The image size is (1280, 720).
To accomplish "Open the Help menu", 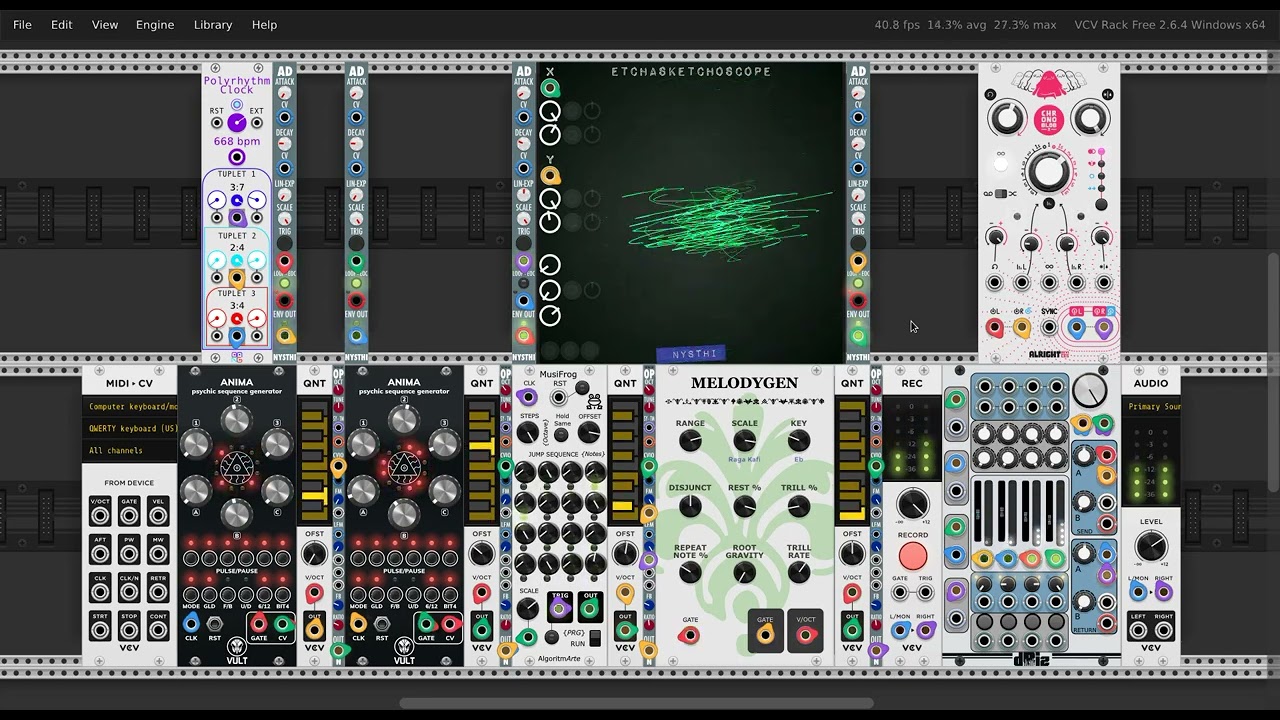I will point(265,24).
